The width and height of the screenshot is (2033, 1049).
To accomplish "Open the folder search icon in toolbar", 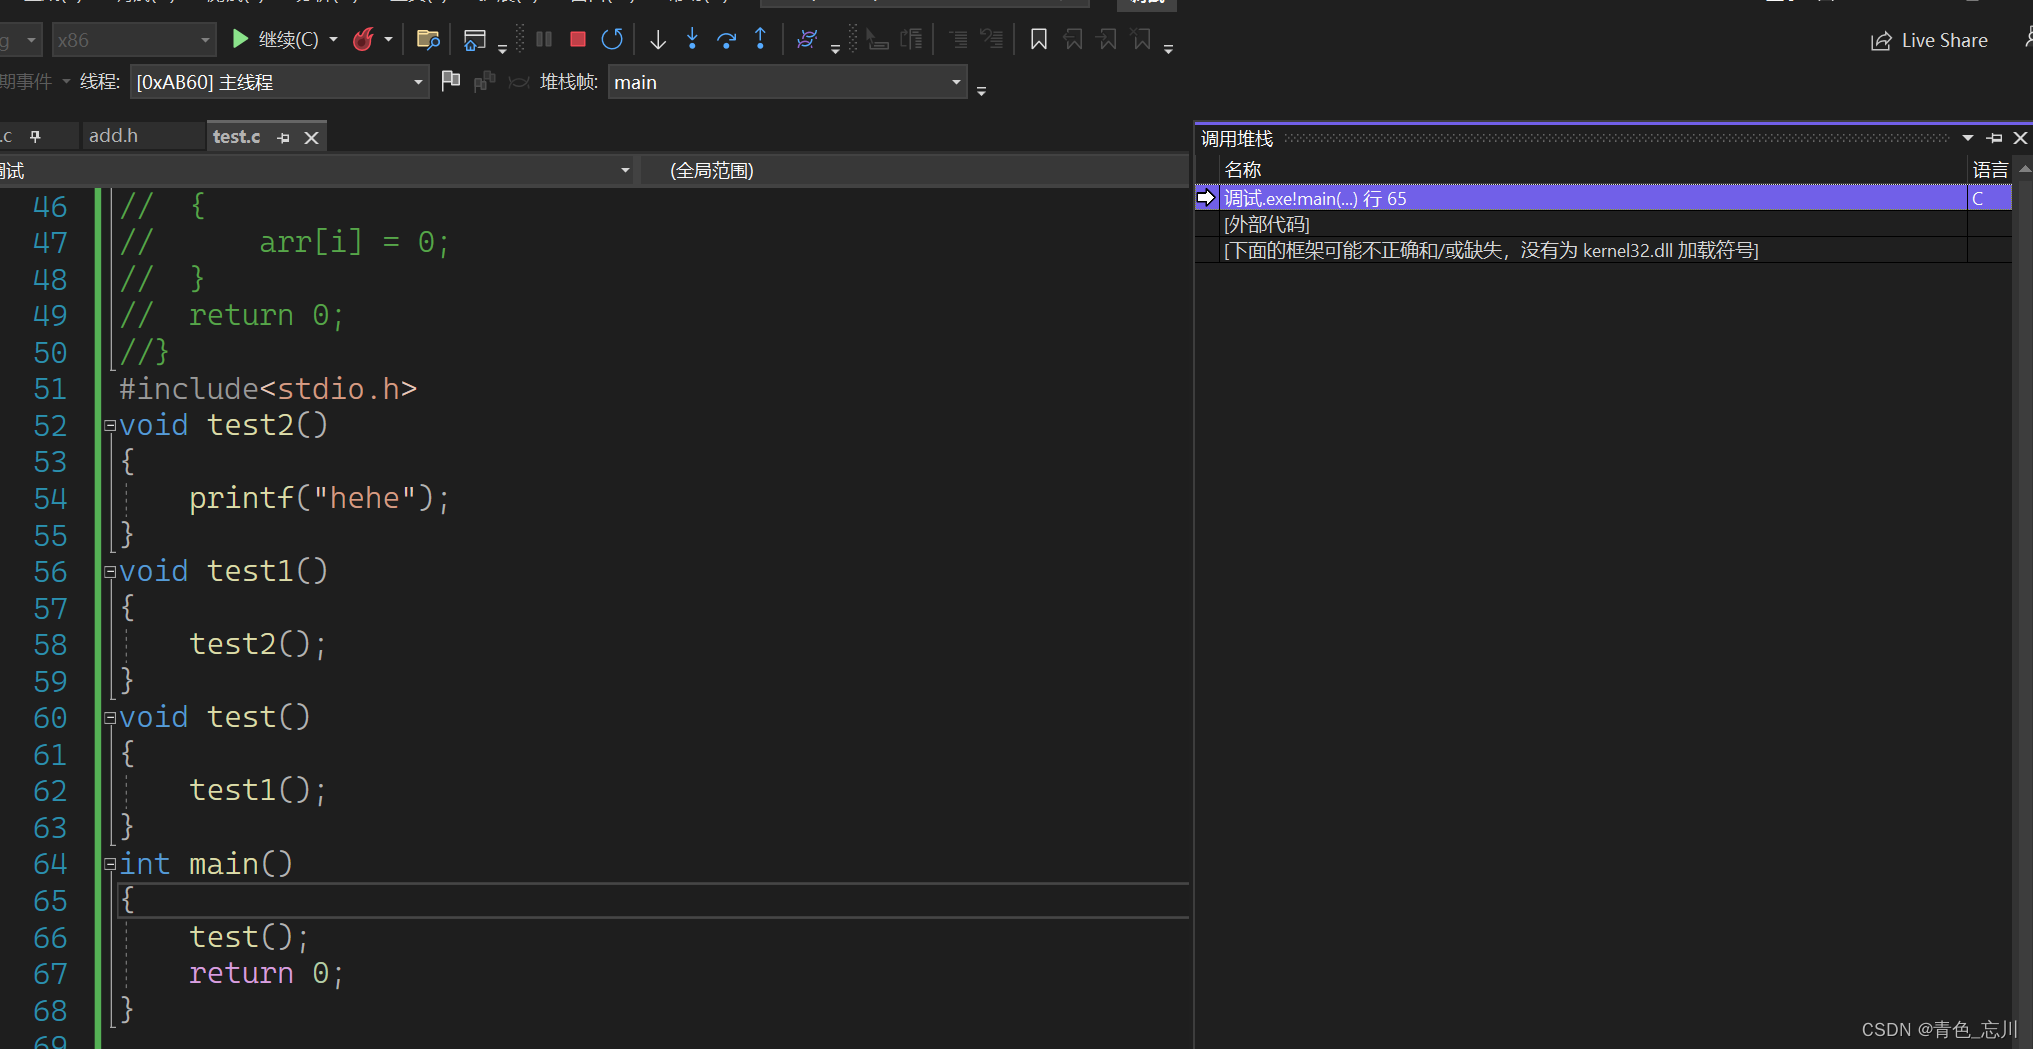I will [x=428, y=39].
